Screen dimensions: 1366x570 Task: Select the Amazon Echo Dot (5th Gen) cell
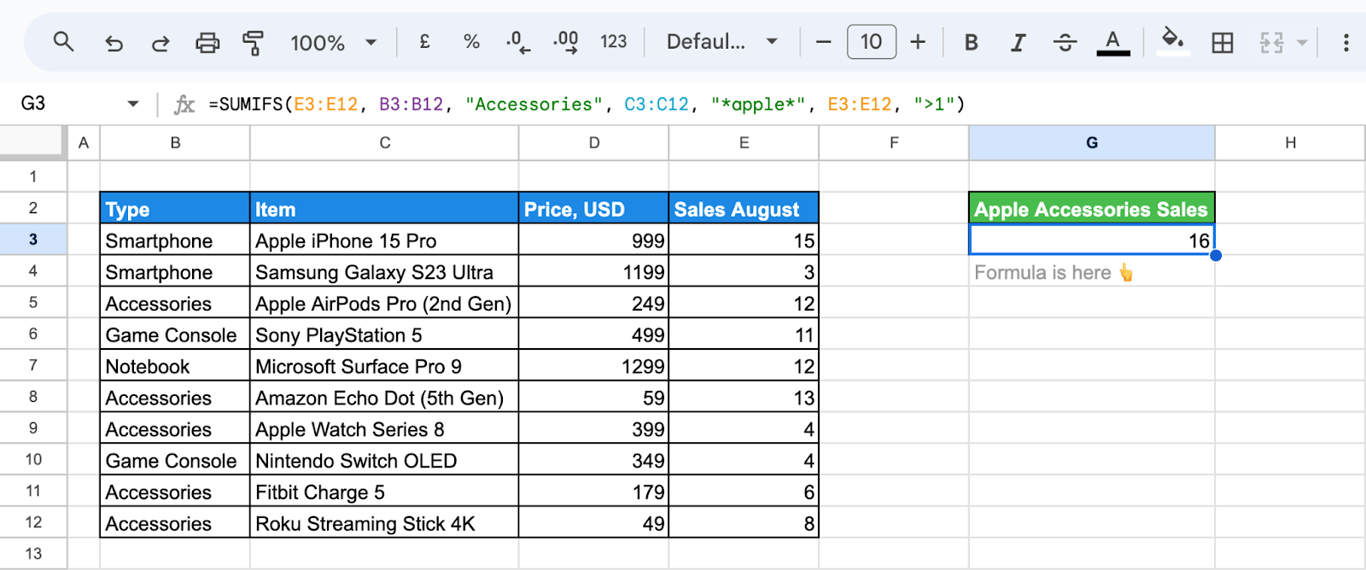tap(385, 398)
